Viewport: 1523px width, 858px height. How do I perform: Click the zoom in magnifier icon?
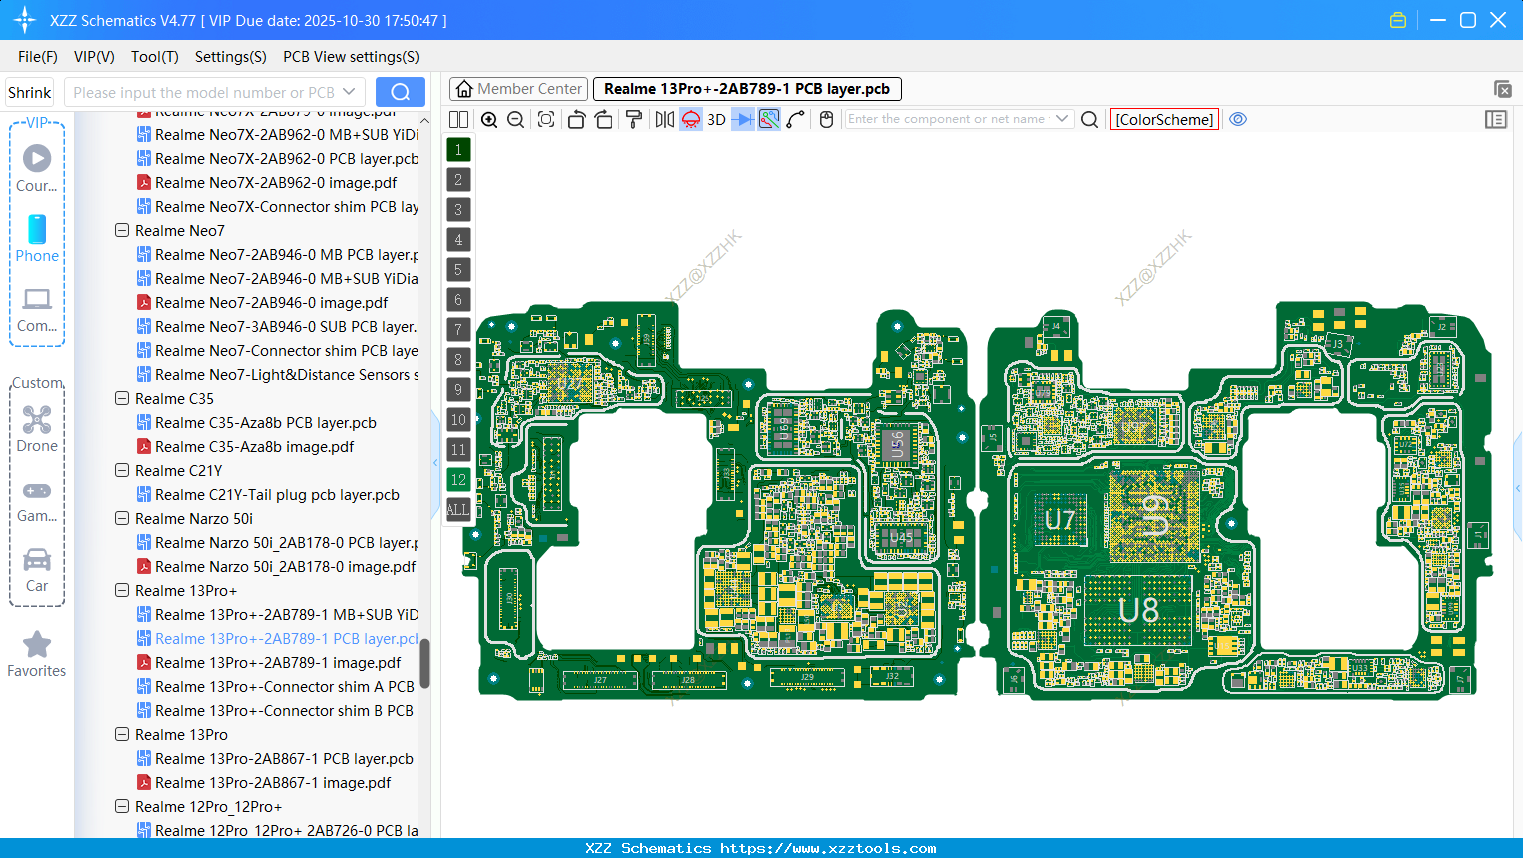(489, 120)
